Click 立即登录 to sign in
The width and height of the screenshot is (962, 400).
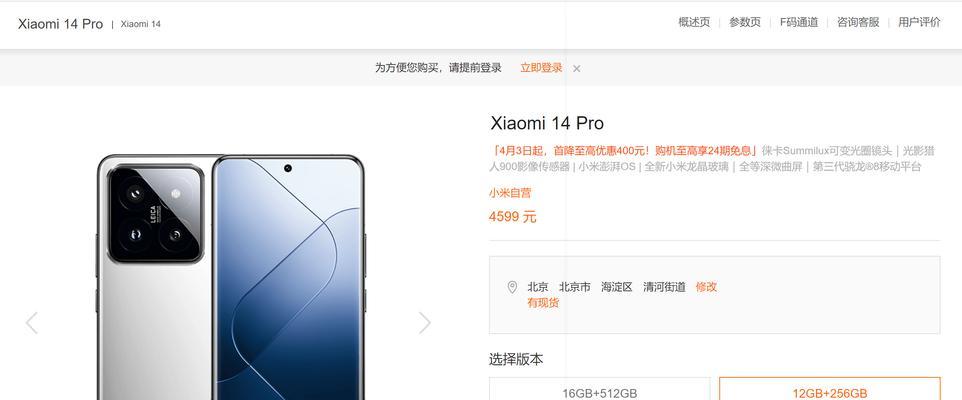coord(541,68)
